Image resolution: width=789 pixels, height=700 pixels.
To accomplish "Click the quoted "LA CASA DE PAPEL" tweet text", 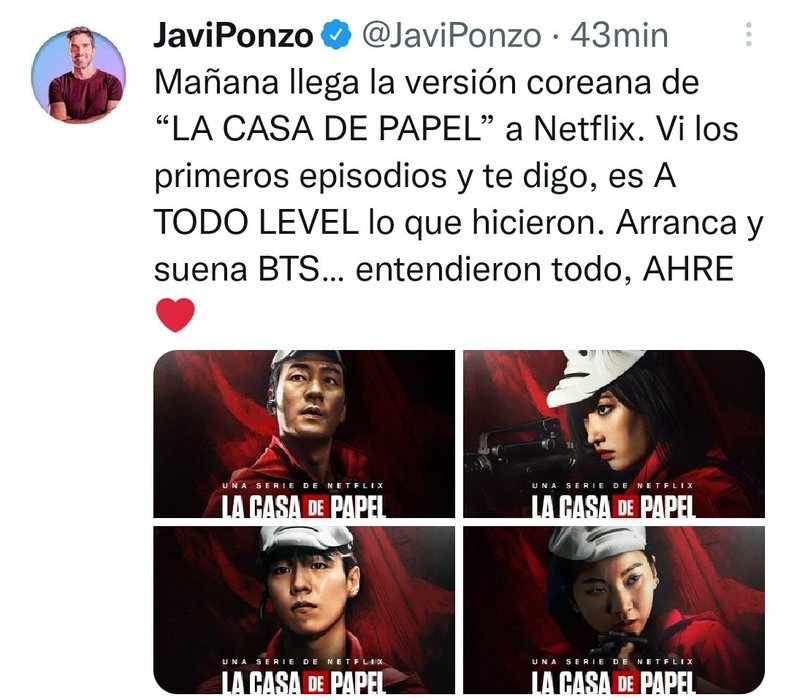I will (x=325, y=128).
